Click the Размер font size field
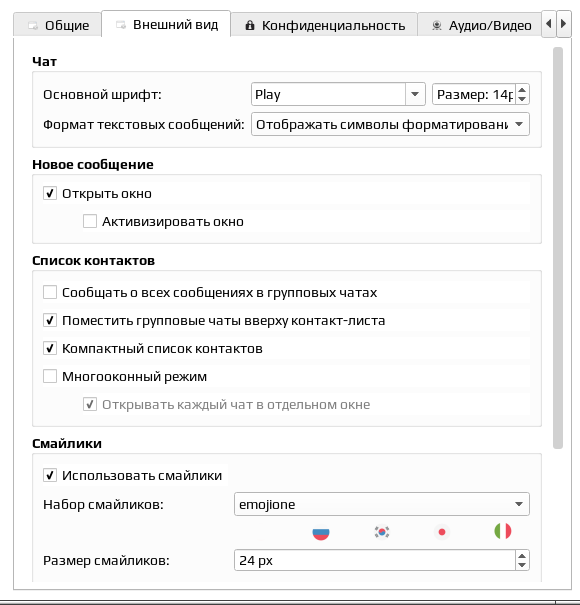Image resolution: width=580 pixels, height=605 pixels. 474,94
